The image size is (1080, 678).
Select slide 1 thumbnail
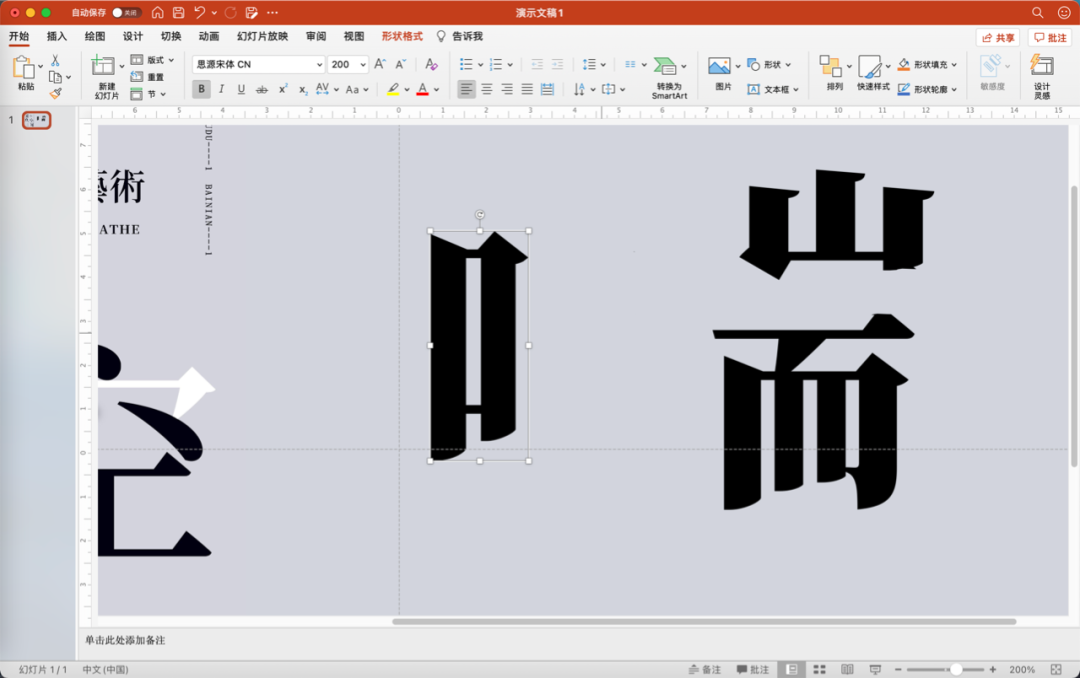point(37,121)
